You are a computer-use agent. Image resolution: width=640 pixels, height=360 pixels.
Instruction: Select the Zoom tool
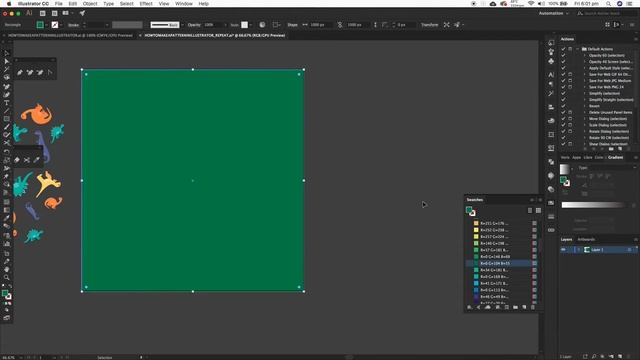point(7,278)
